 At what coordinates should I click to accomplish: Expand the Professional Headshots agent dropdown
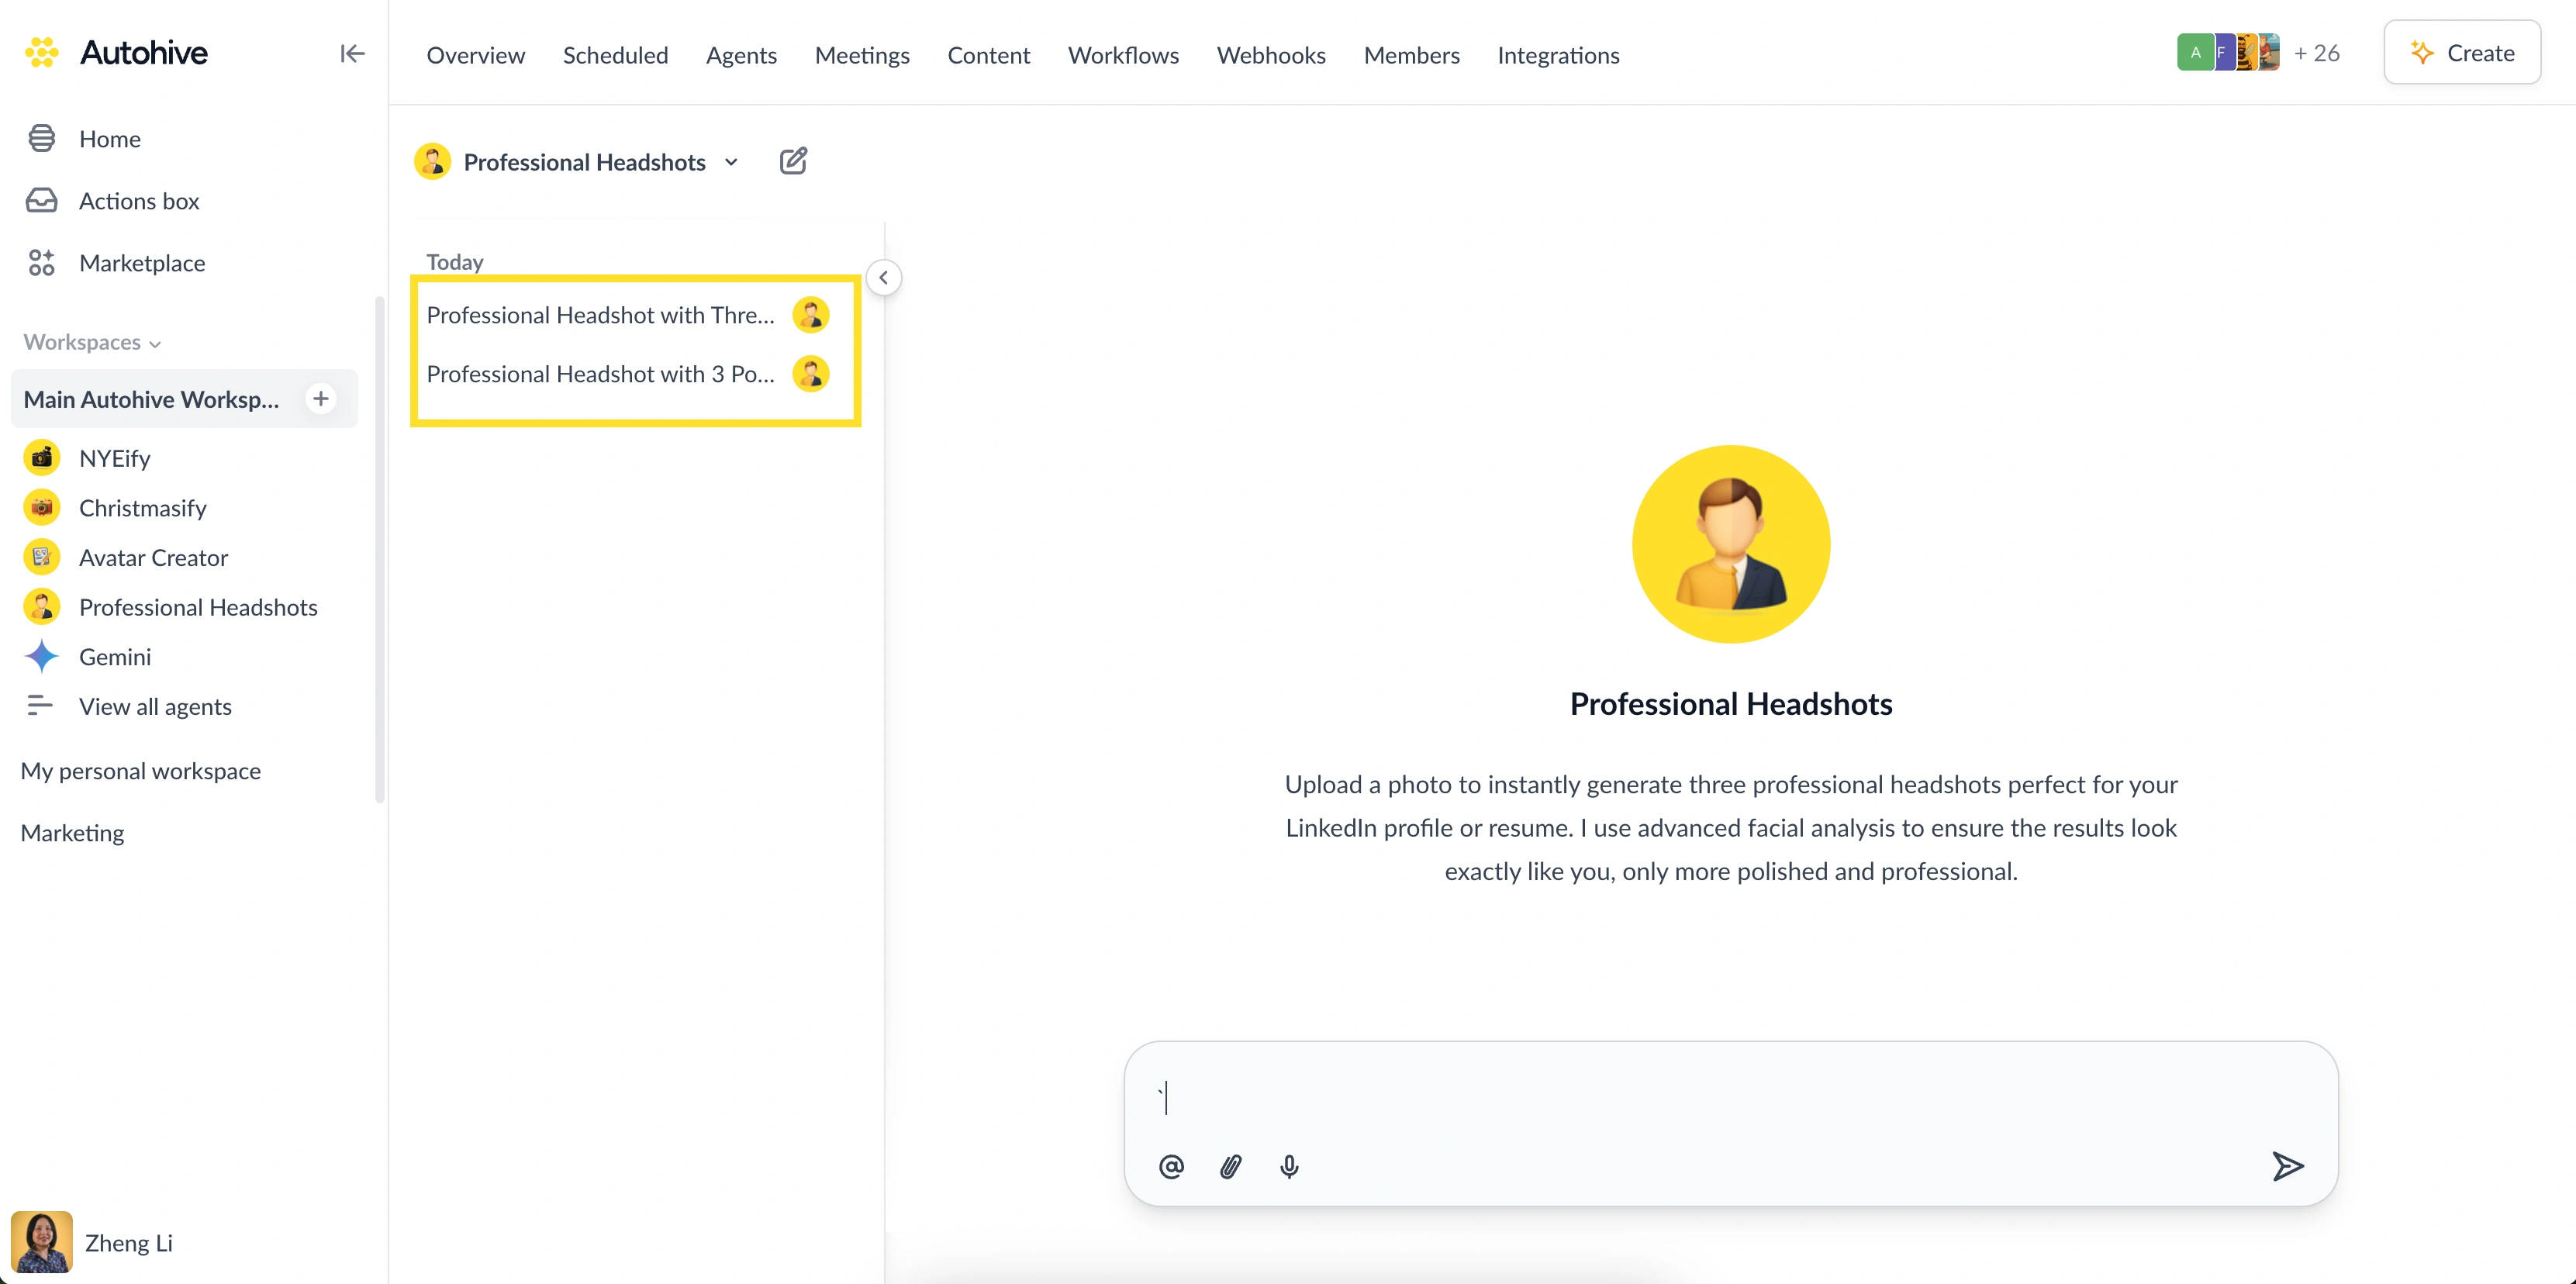[x=731, y=162]
